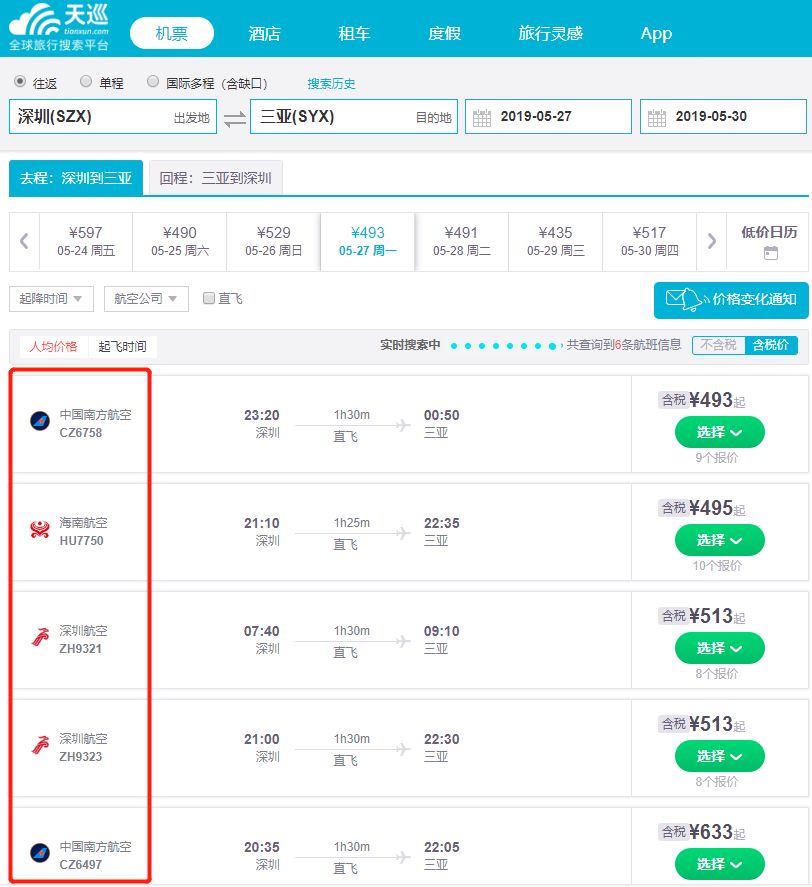Click flight number ZH9321
The height and width of the screenshot is (887, 812).
(80, 649)
